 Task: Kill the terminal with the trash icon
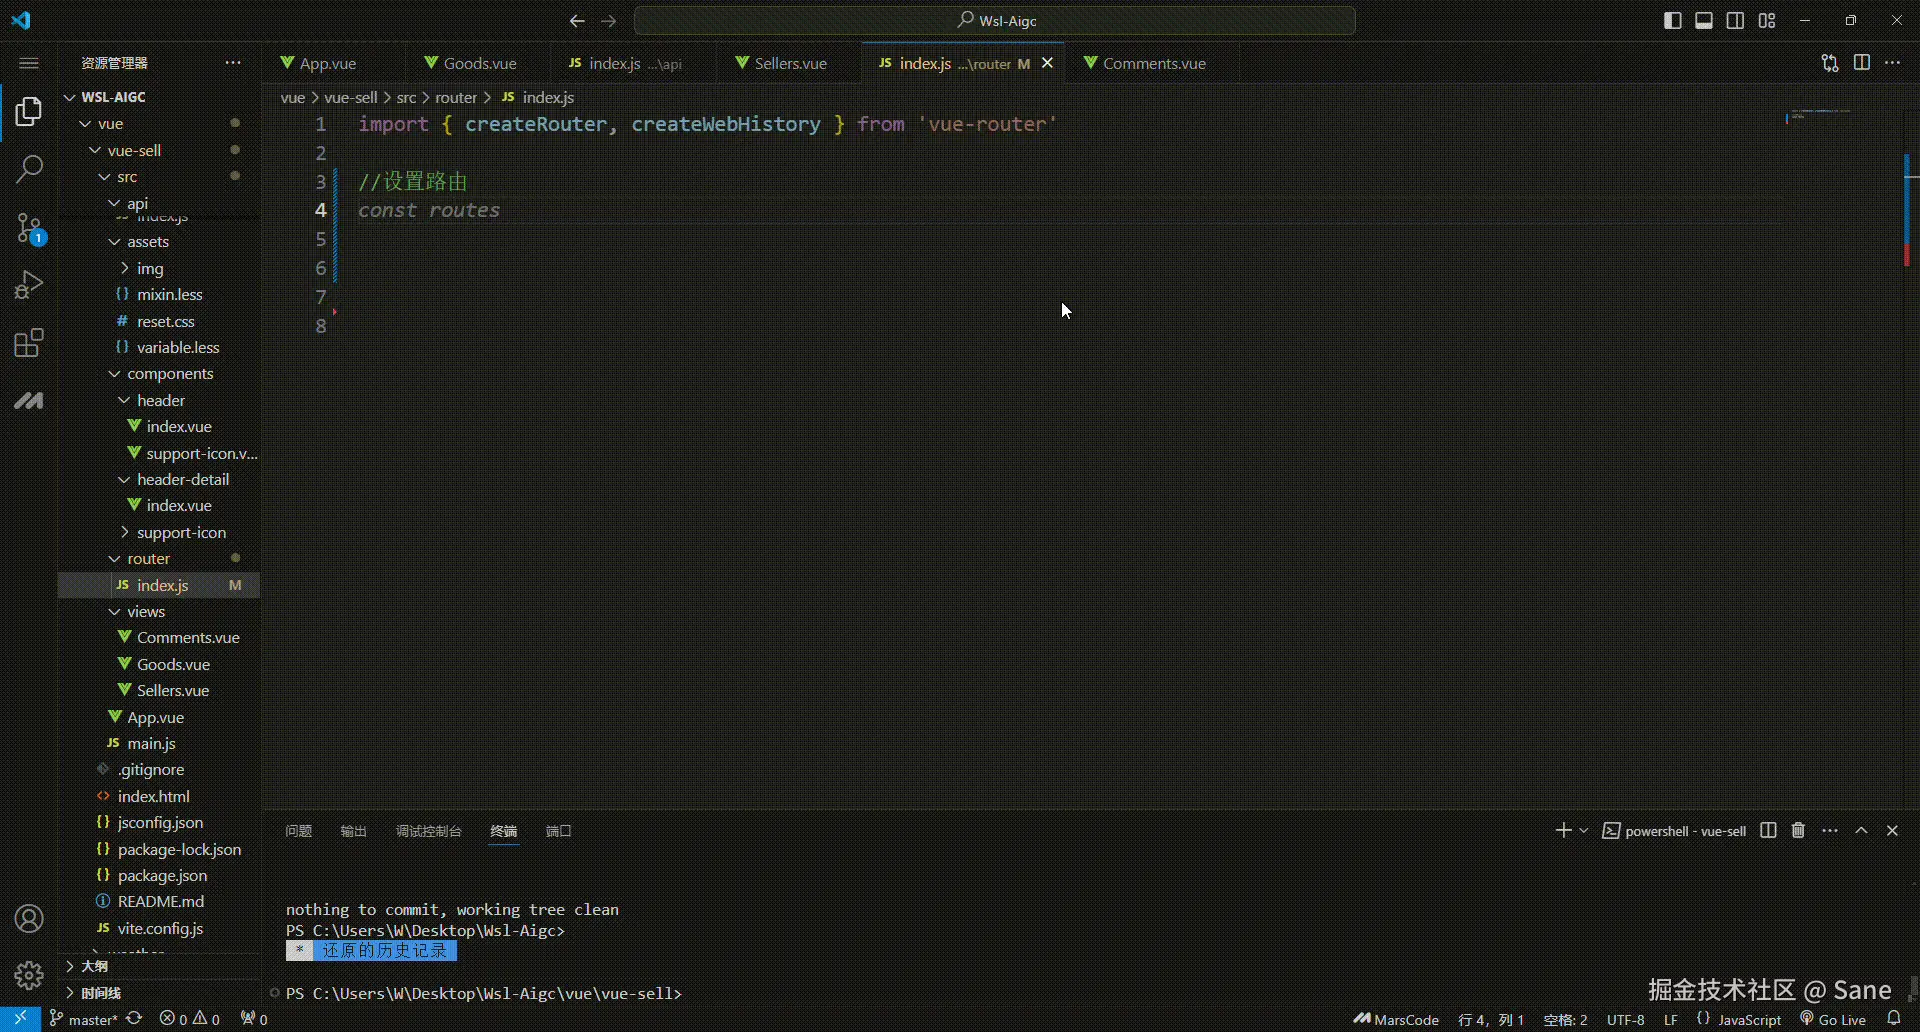[x=1797, y=830]
